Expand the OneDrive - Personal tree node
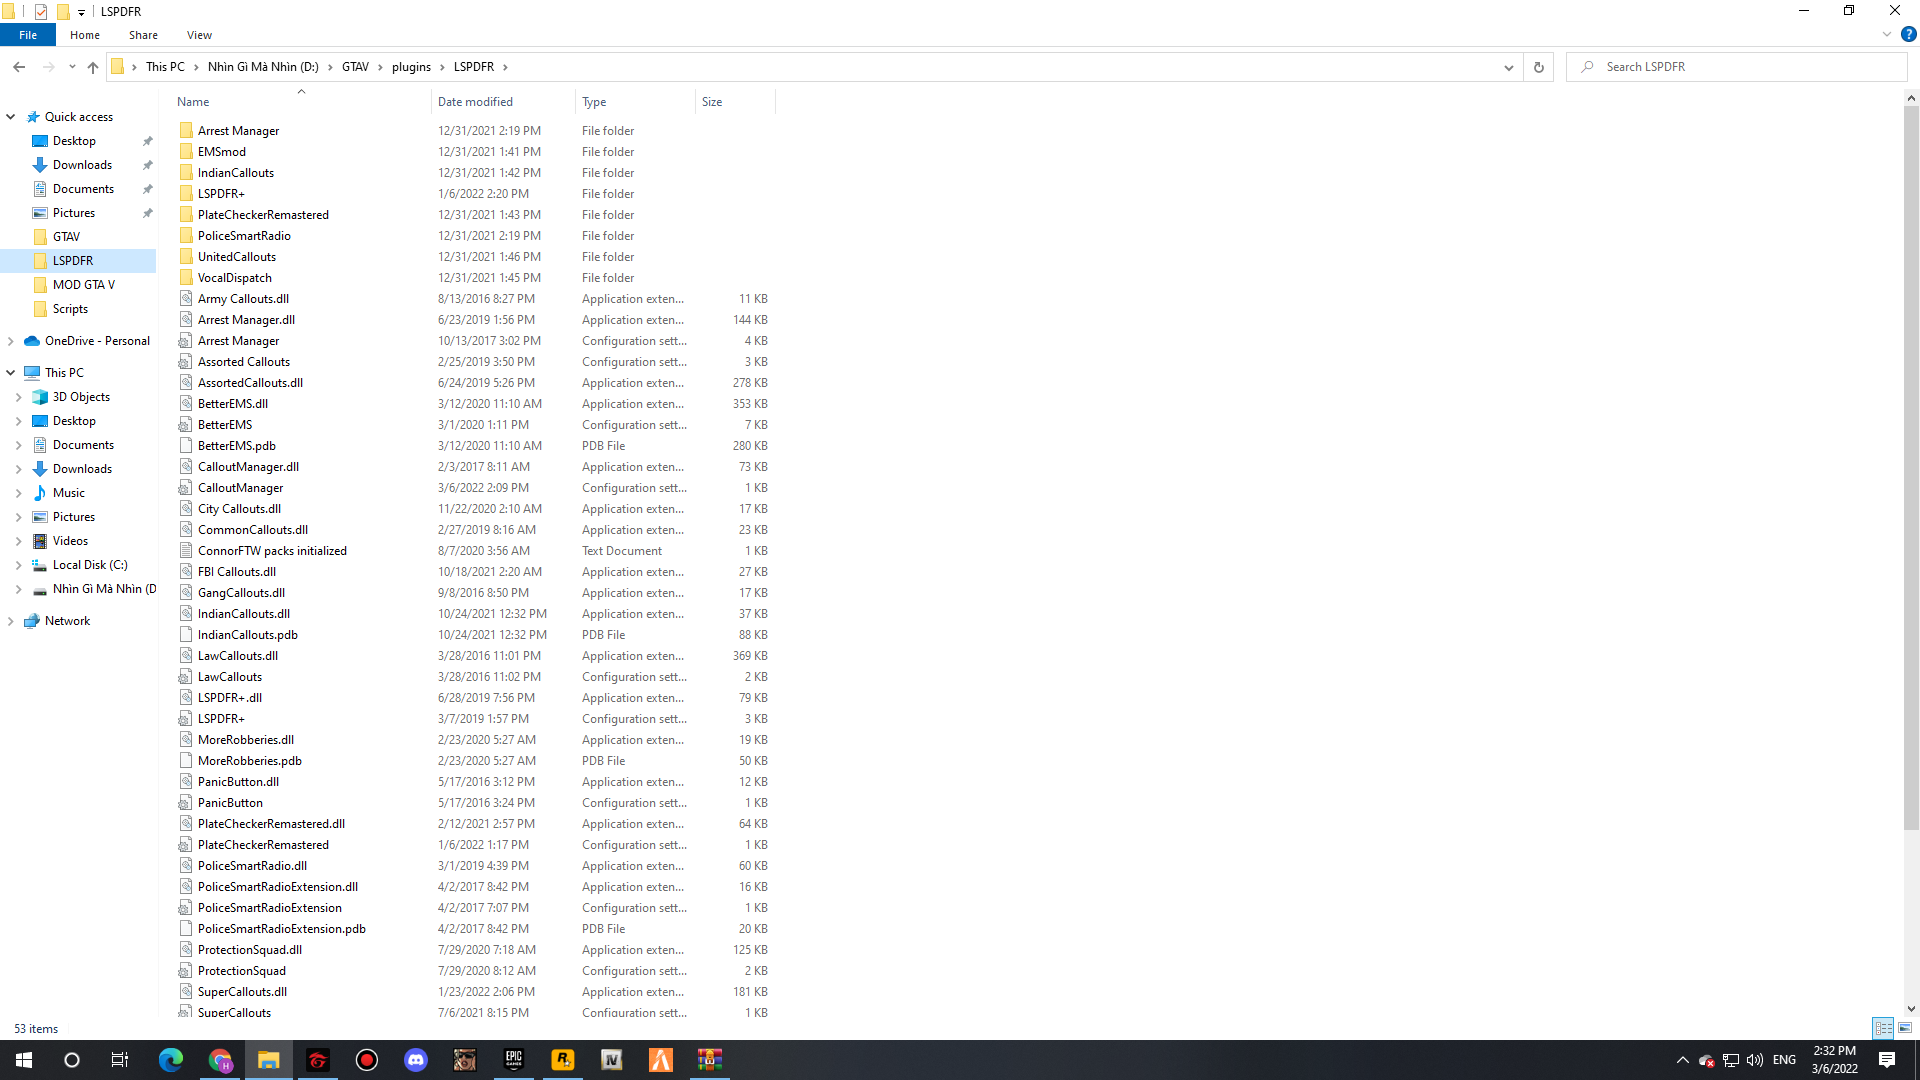This screenshot has width=1920, height=1080. click(x=11, y=341)
